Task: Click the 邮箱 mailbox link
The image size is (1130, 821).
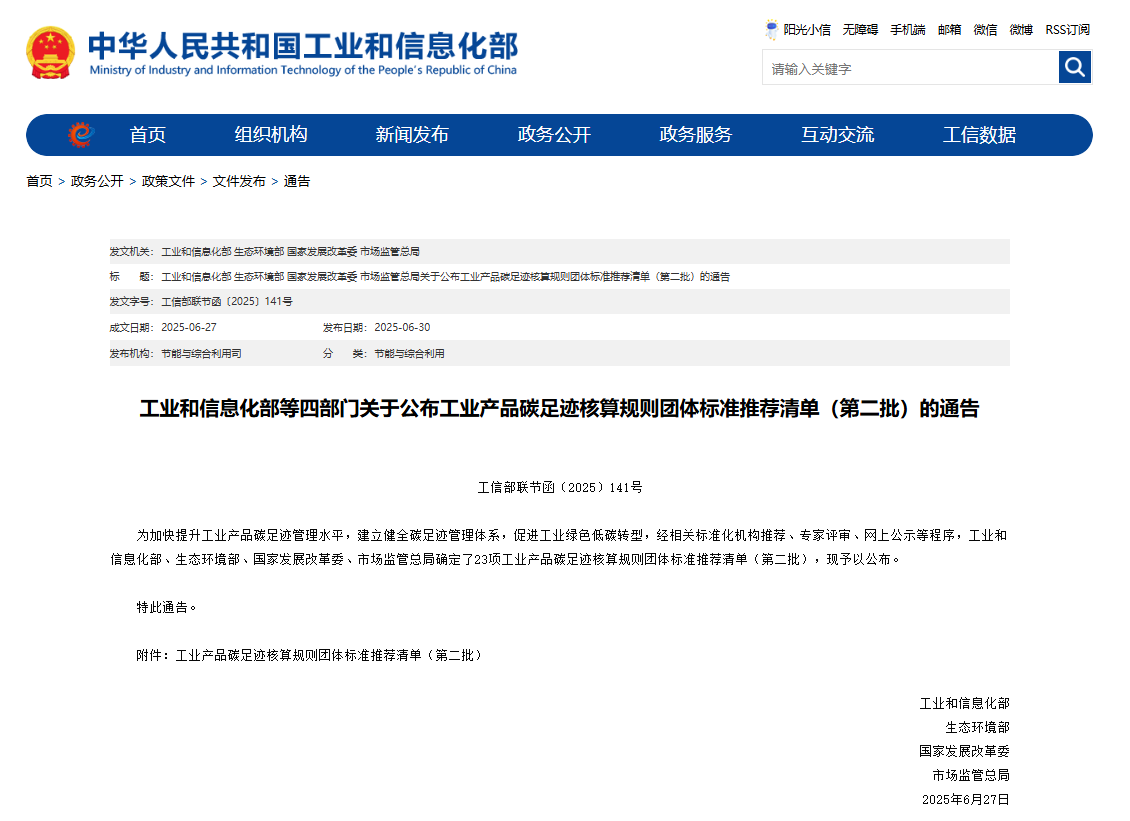Action: 950,30
